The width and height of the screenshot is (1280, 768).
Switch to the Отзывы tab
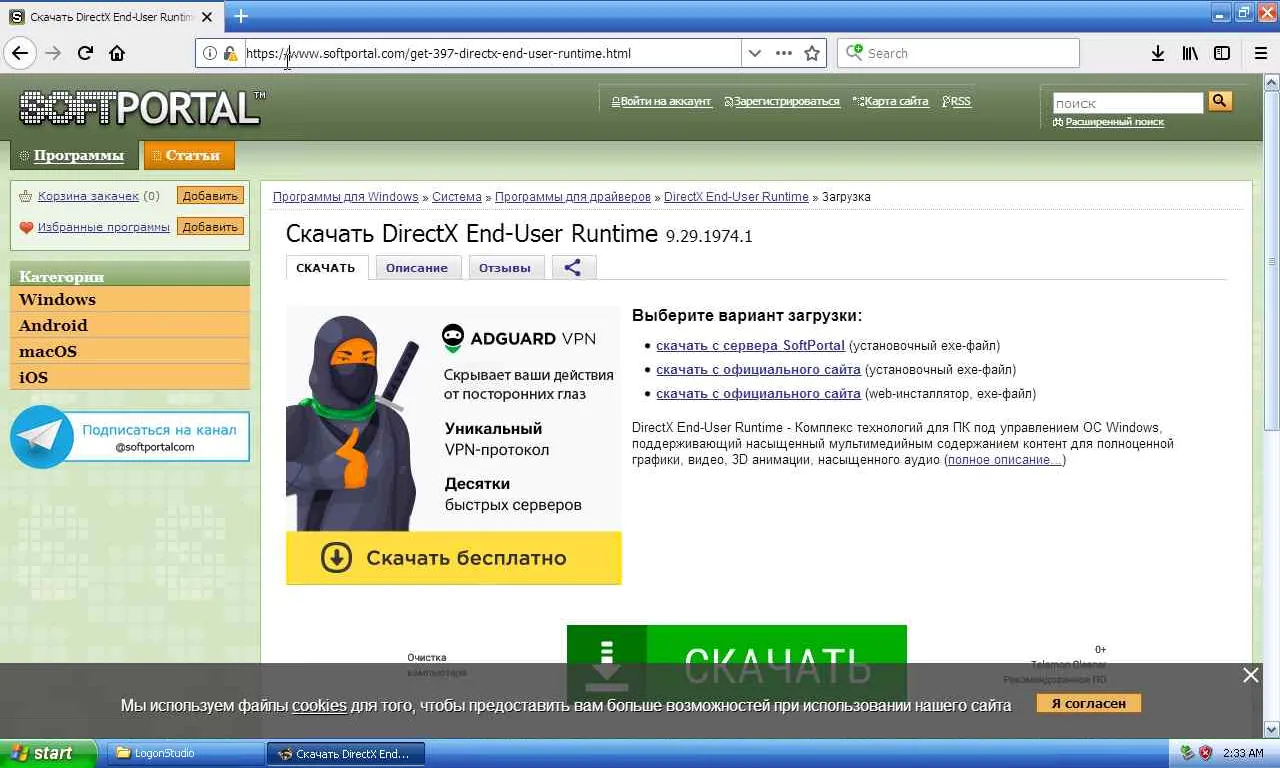pyautogui.click(x=505, y=267)
